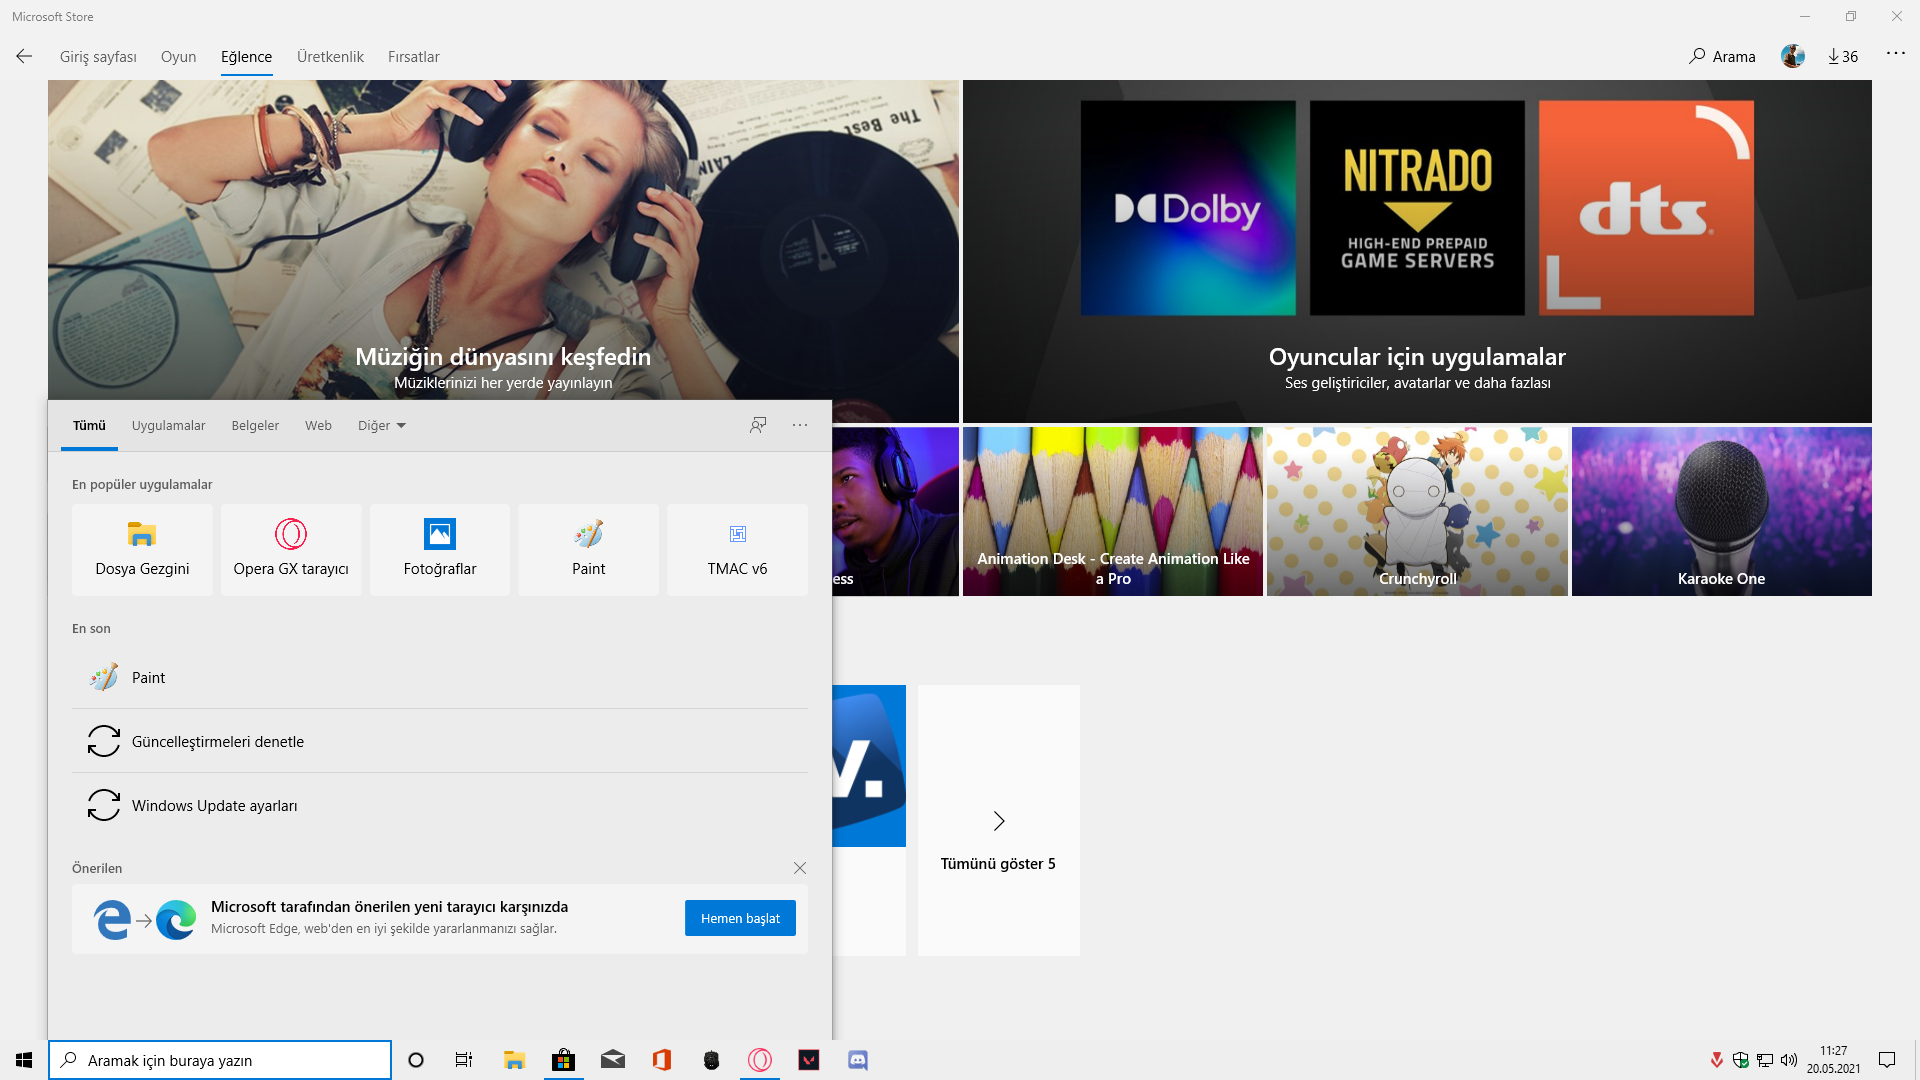Viewport: 1920px width, 1080px height.
Task: Expand Tümünü göster 5 chevron
Action: pyautogui.click(x=998, y=821)
